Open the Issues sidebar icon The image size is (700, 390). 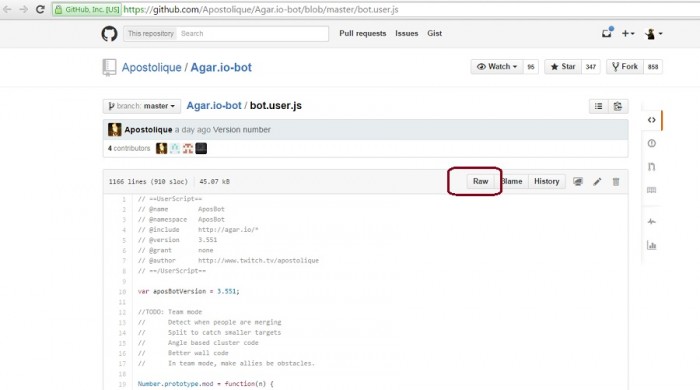tap(652, 143)
